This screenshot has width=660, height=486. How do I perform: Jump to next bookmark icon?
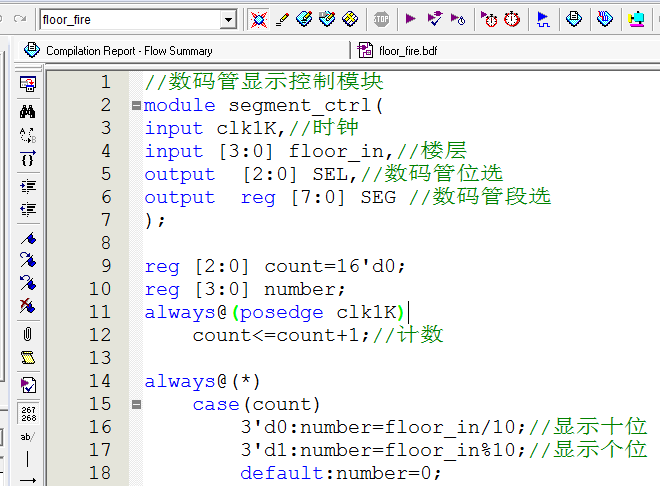click(x=28, y=260)
